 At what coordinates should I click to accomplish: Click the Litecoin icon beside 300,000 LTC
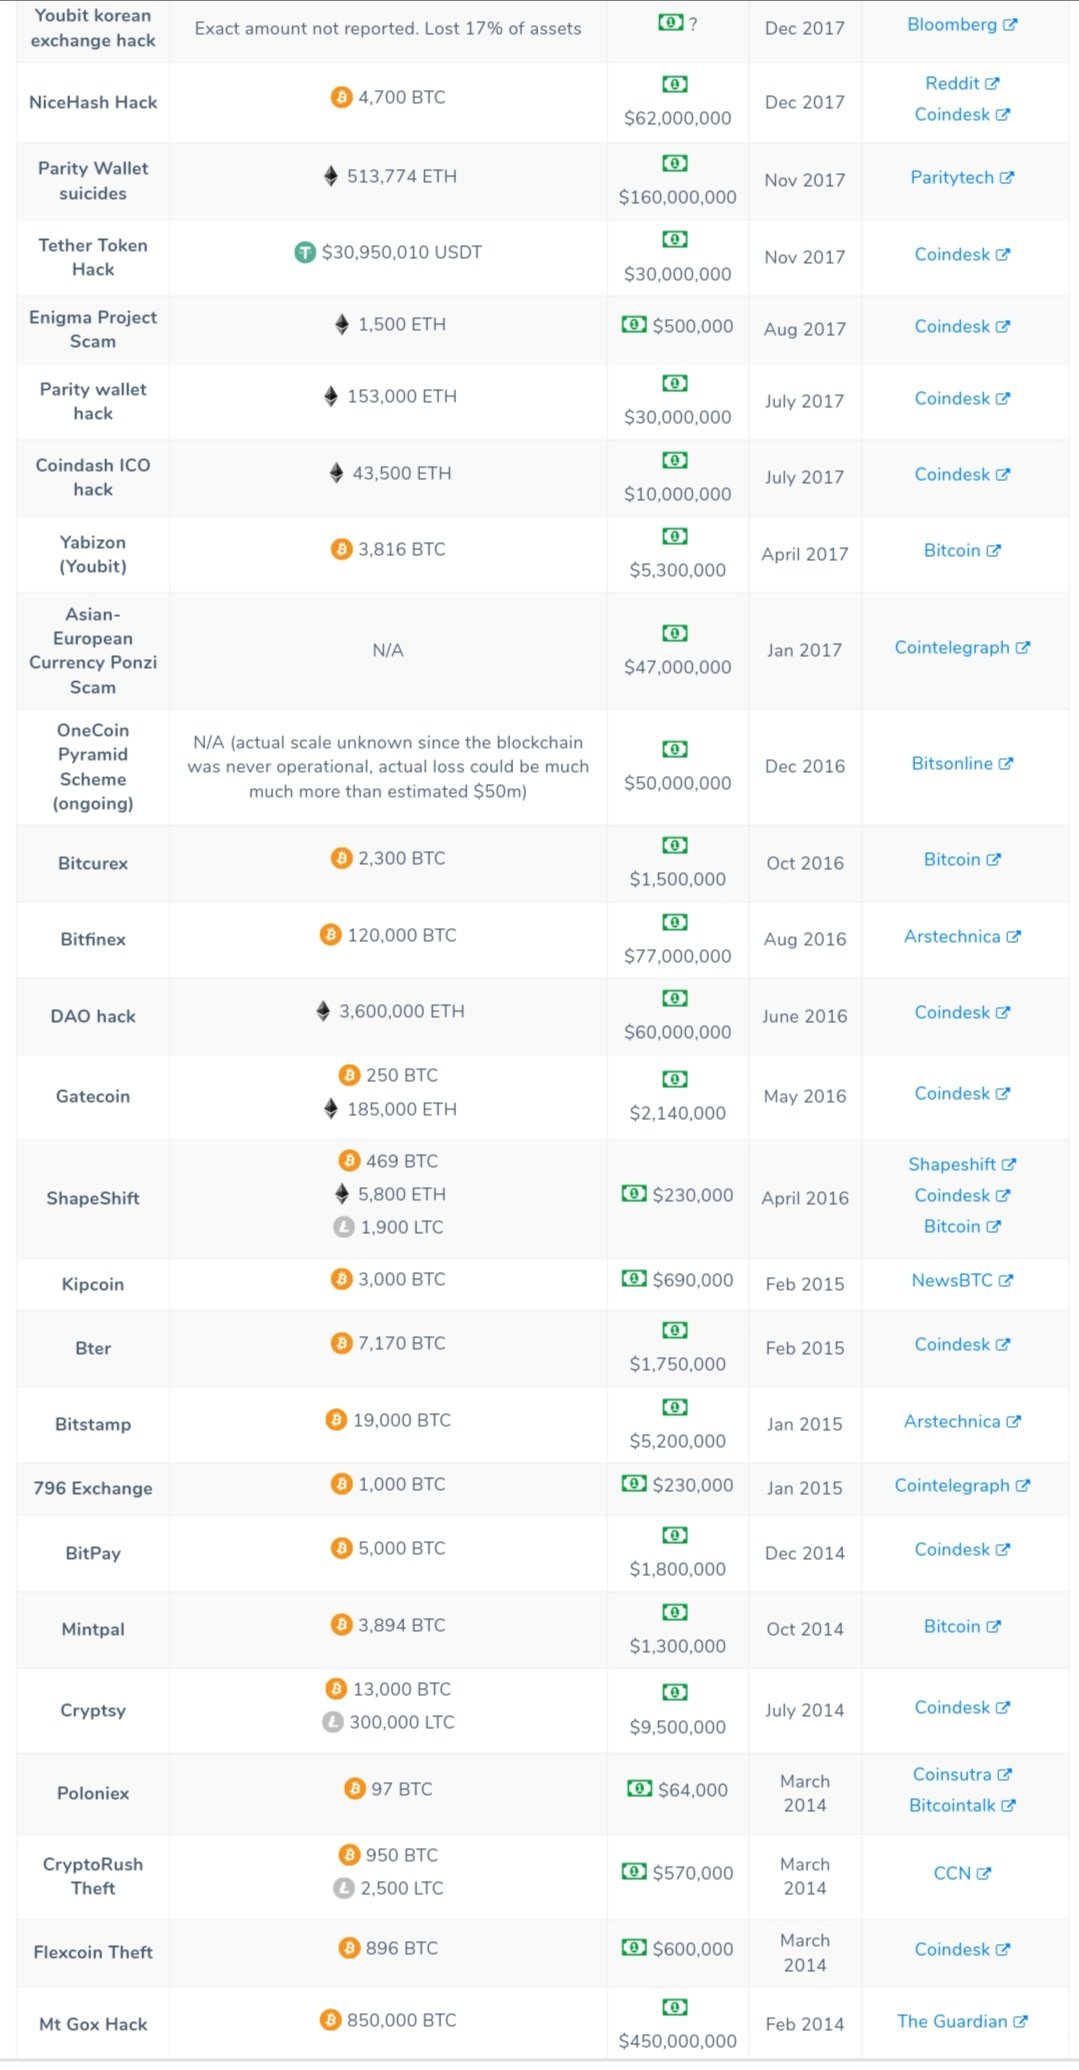333,1722
